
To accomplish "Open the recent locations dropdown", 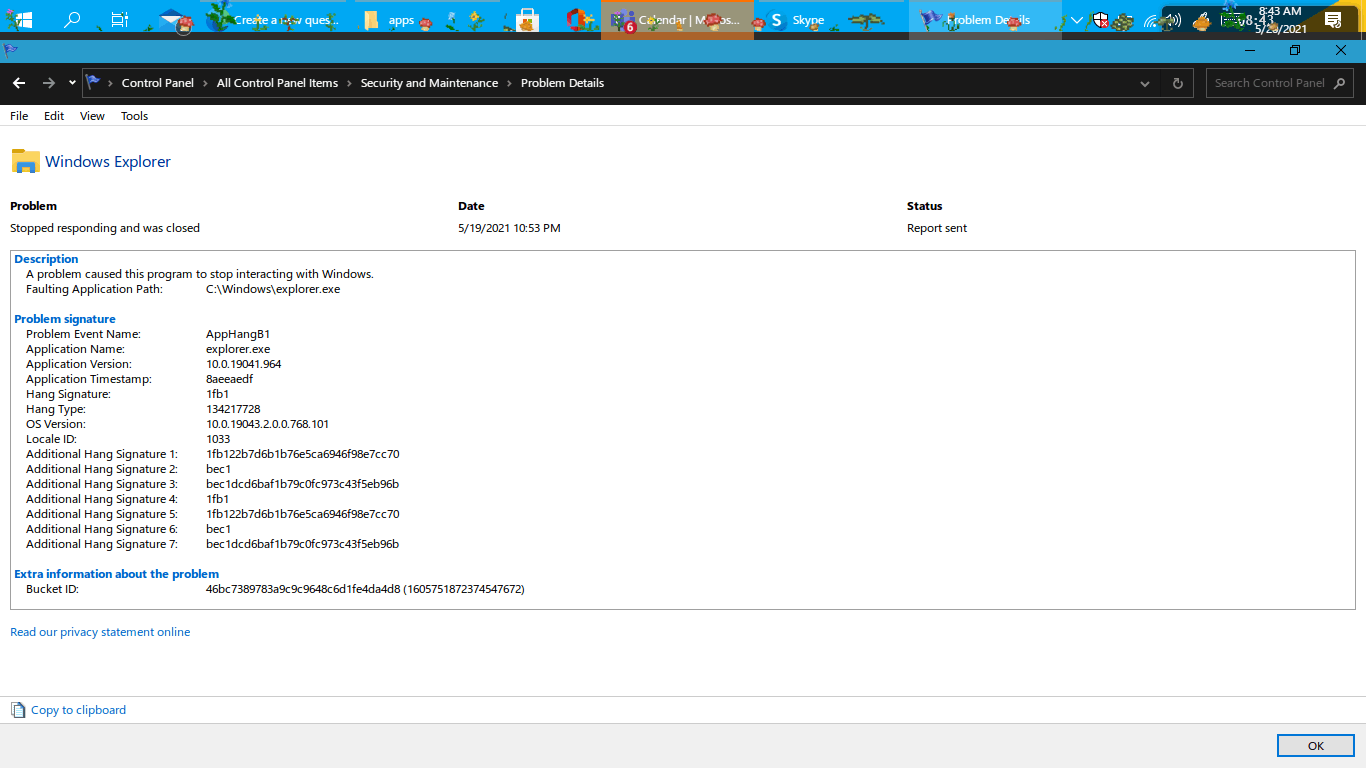I will (72, 83).
